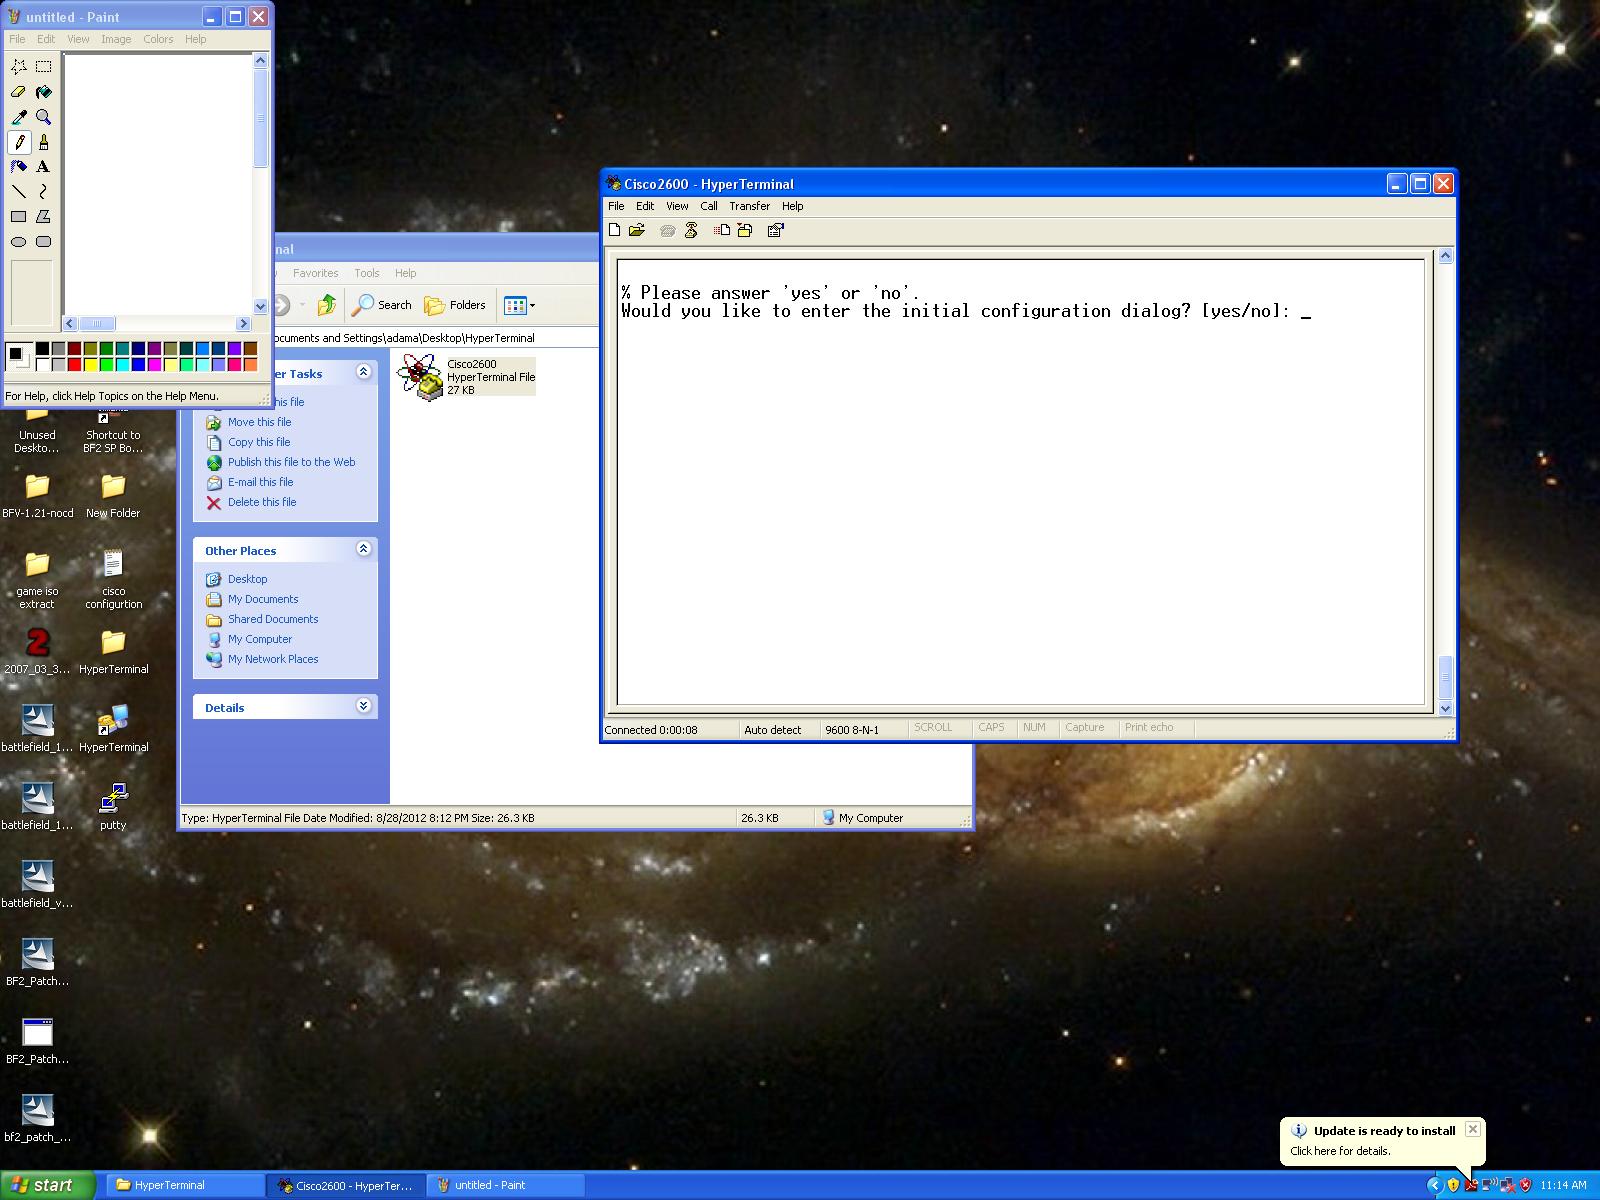Click Move this file link

[x=259, y=422]
